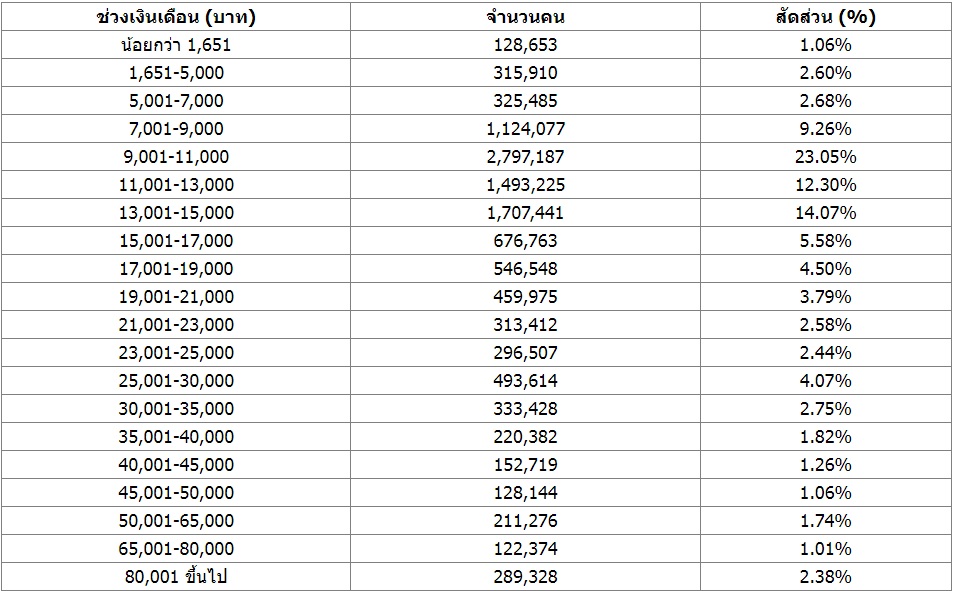Select the 19,001-21,000 salary range cell
The image size is (954, 591).
[x=176, y=297]
